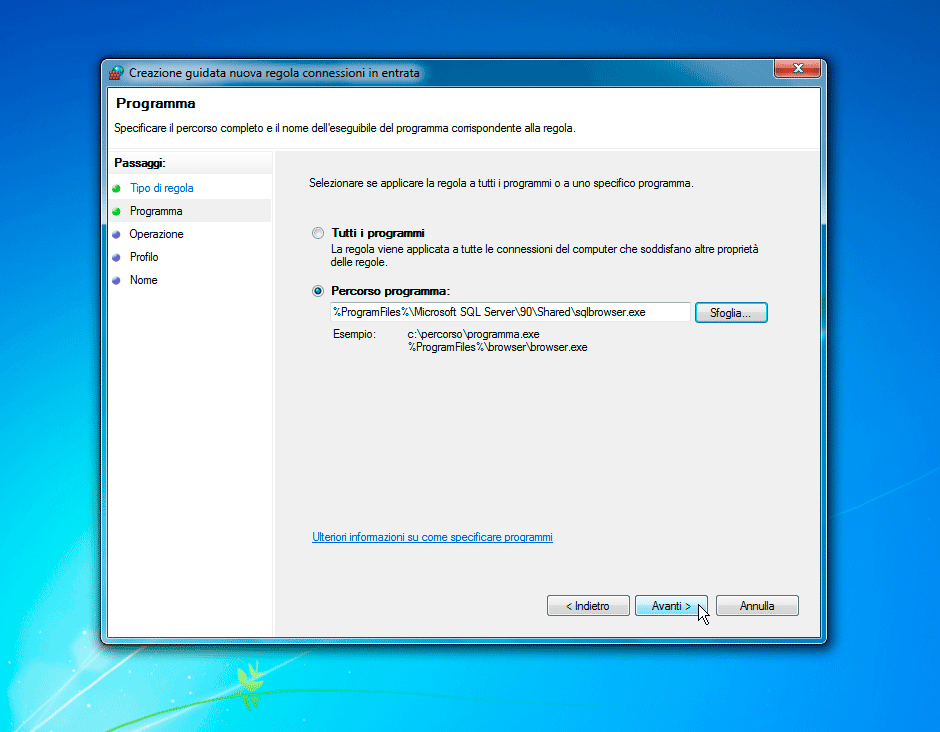Click the green bullet beside 'Programma'
This screenshot has height=732, width=940.
tap(116, 212)
